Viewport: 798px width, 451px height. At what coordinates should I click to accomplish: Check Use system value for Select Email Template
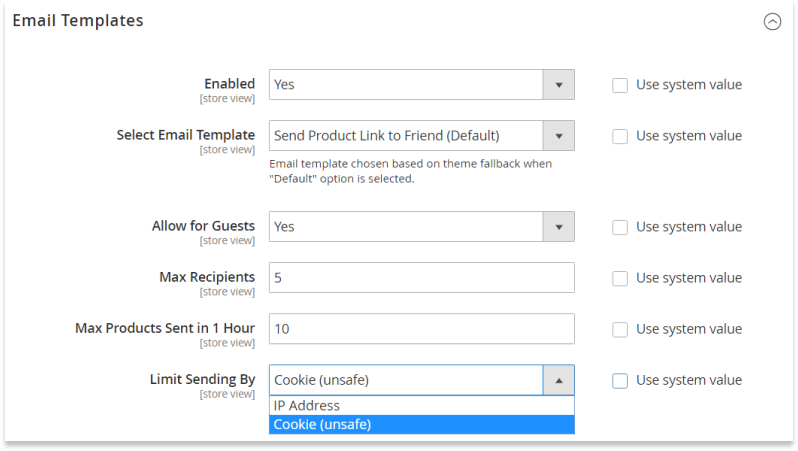[x=620, y=136]
